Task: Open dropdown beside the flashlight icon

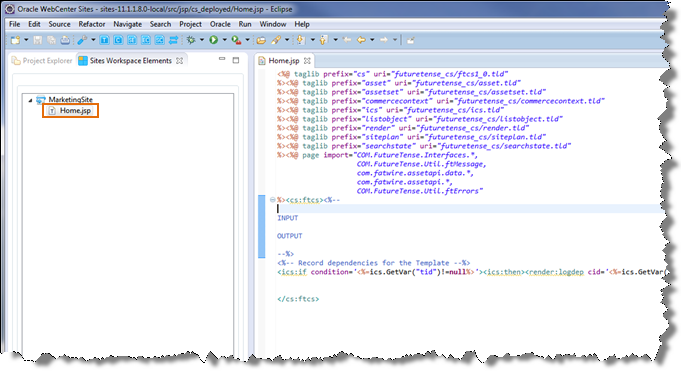Action: (x=287, y=40)
